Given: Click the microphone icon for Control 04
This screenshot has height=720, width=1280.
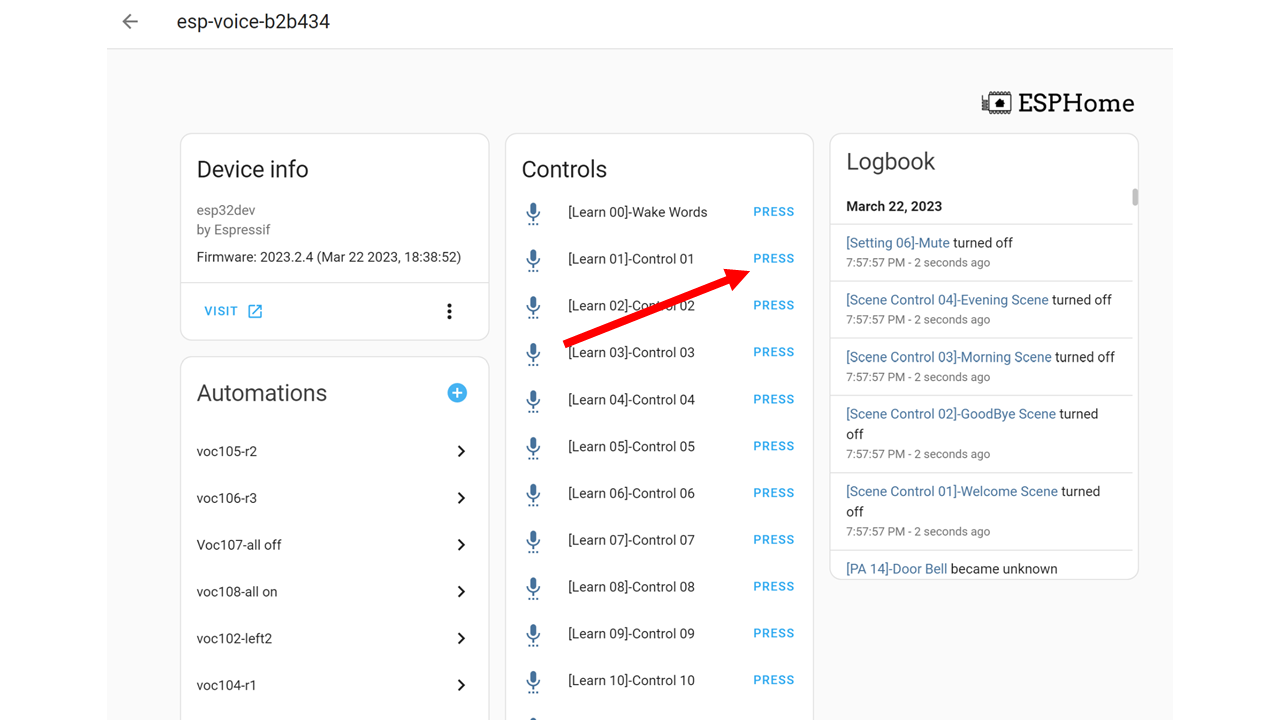Looking at the screenshot, I should (533, 400).
